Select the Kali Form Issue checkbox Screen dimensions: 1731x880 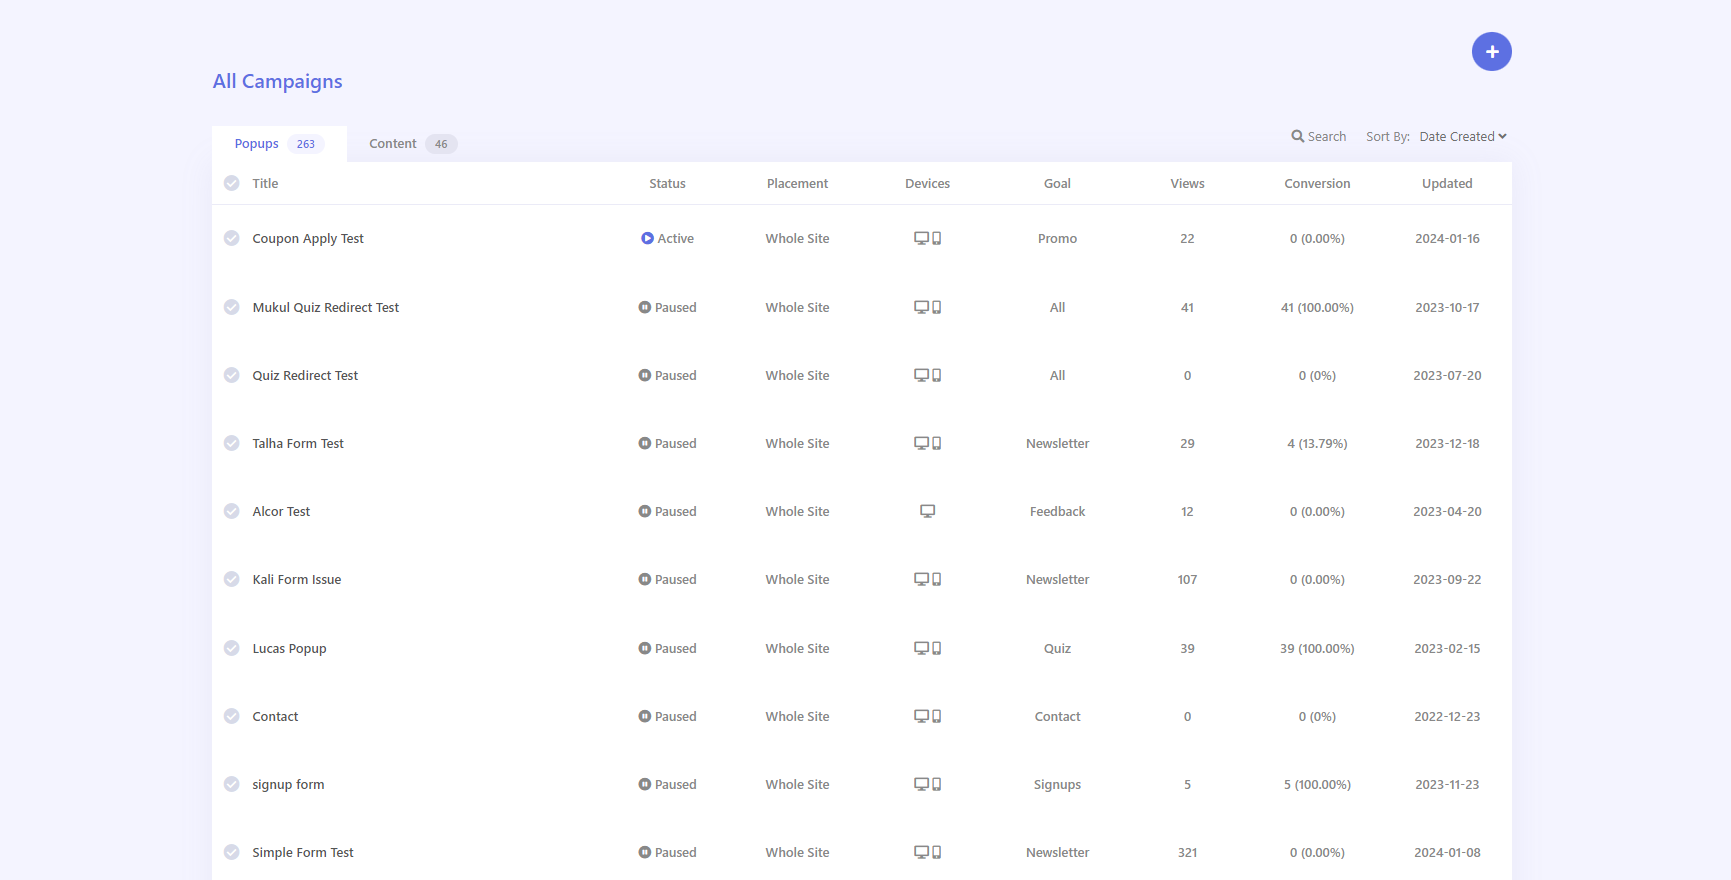pyautogui.click(x=231, y=579)
